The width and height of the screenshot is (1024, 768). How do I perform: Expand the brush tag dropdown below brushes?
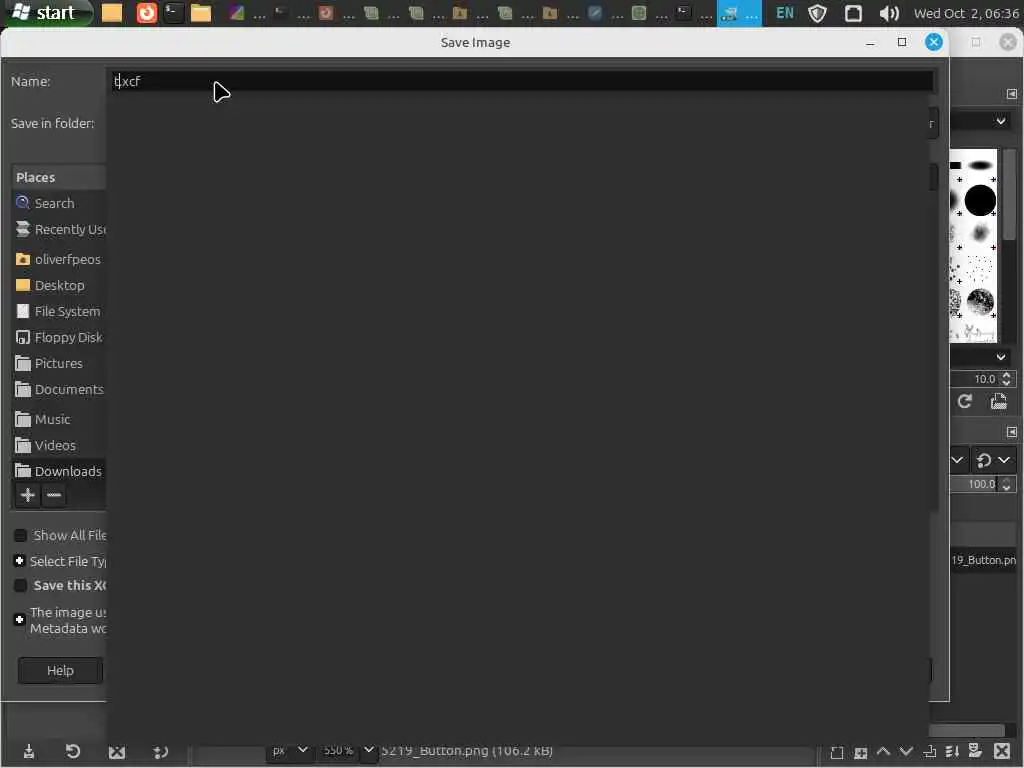coord(1000,357)
